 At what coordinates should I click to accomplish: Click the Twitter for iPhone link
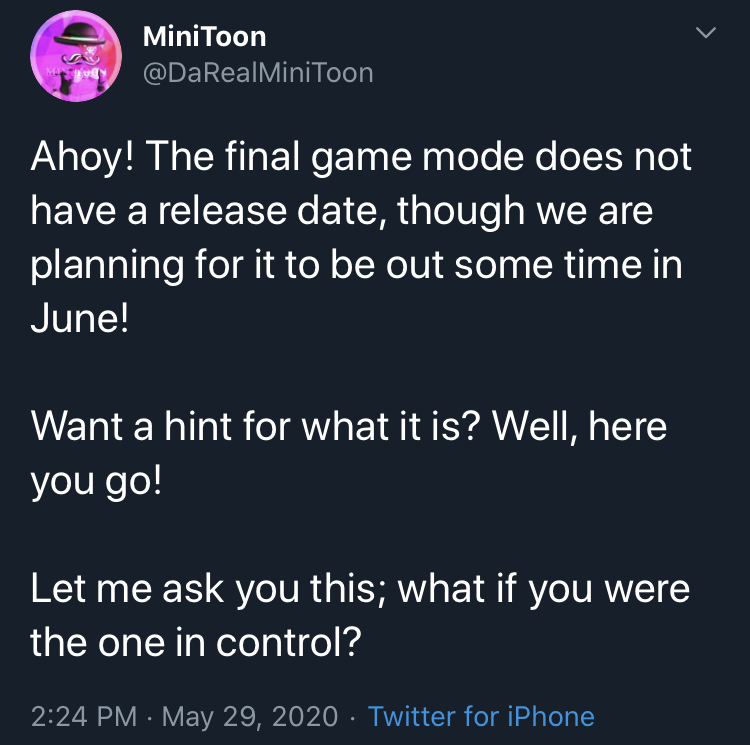pos(481,716)
